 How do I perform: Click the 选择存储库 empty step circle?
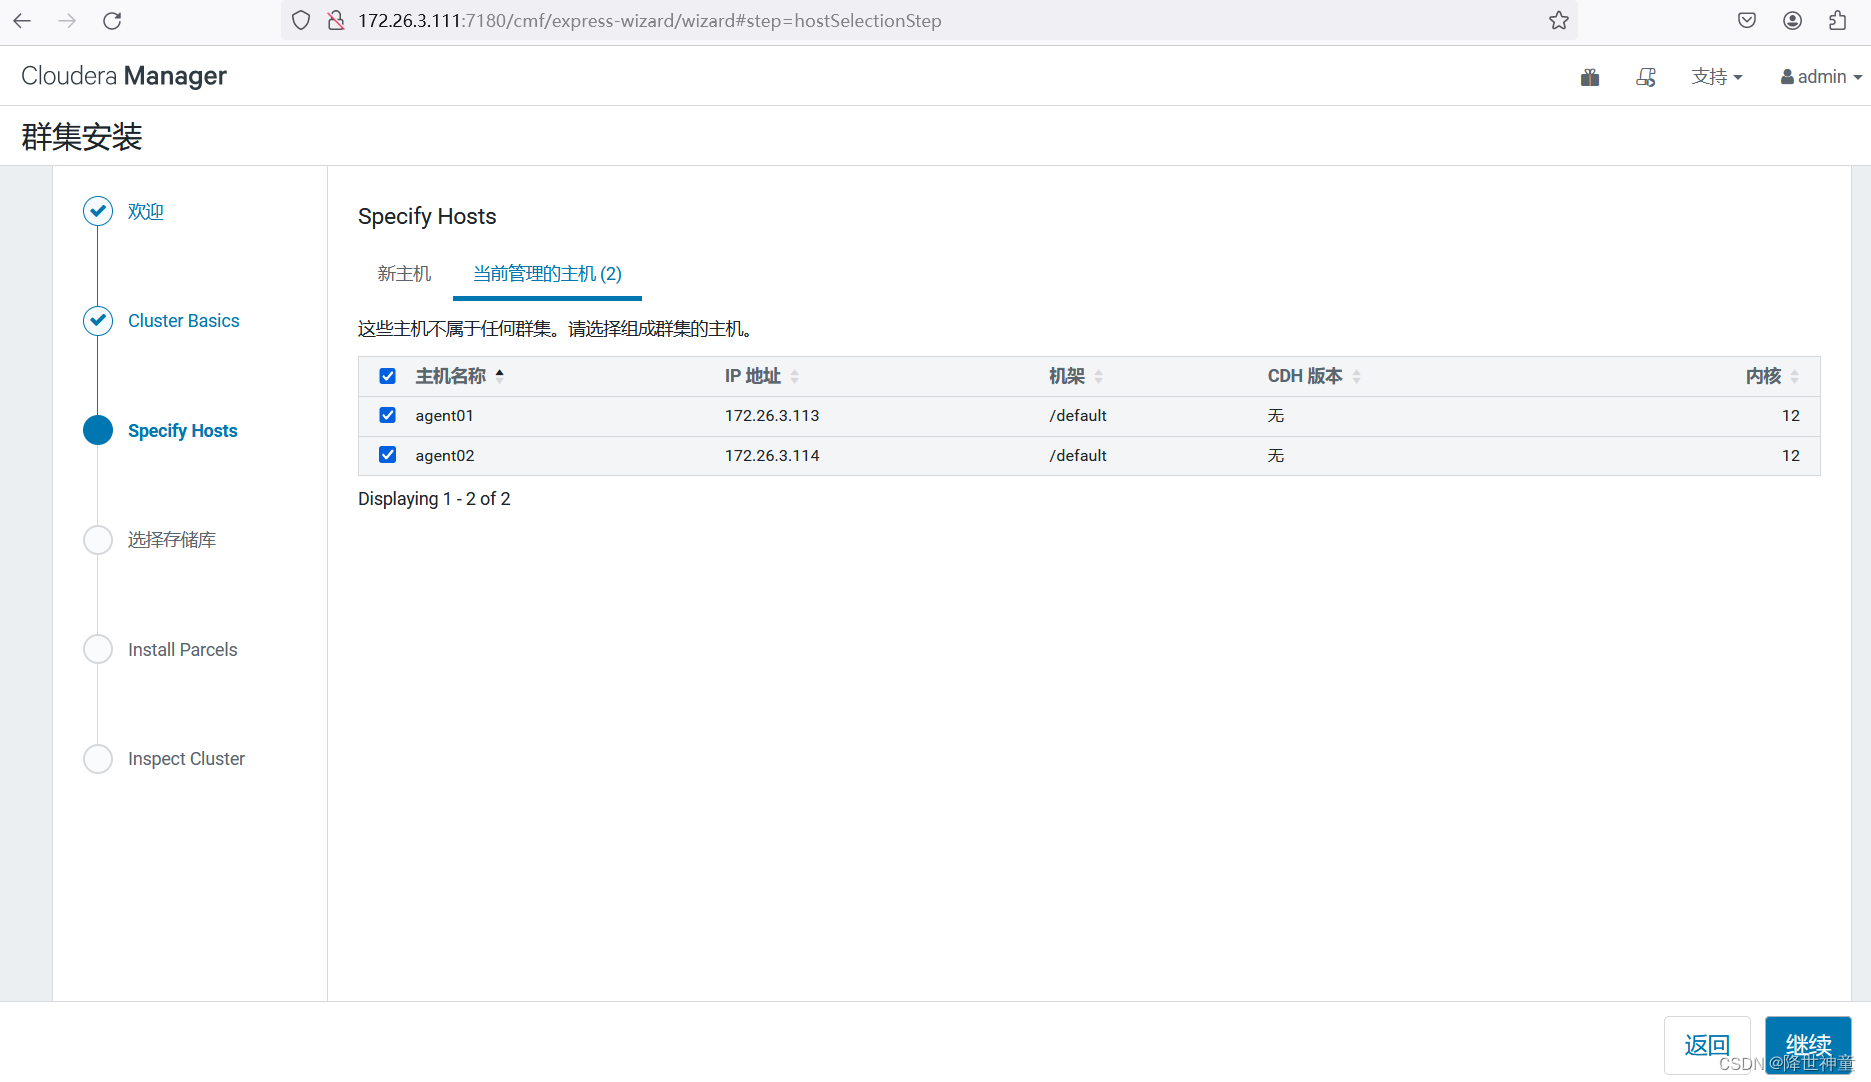point(98,540)
